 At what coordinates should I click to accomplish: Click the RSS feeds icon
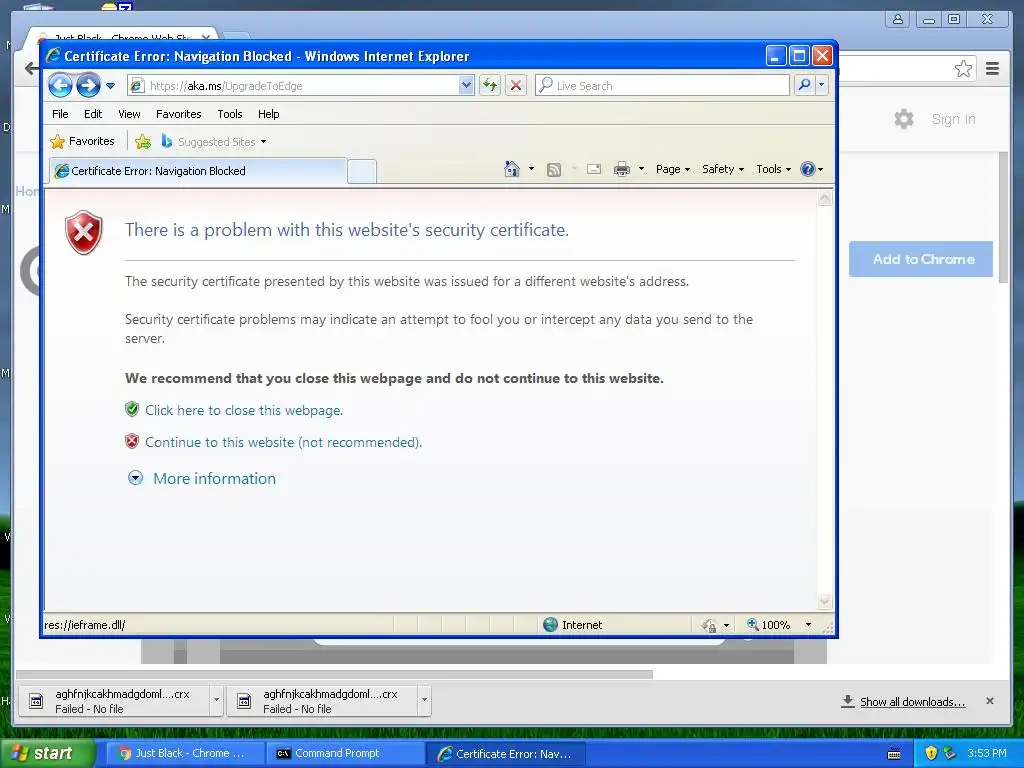(x=554, y=170)
